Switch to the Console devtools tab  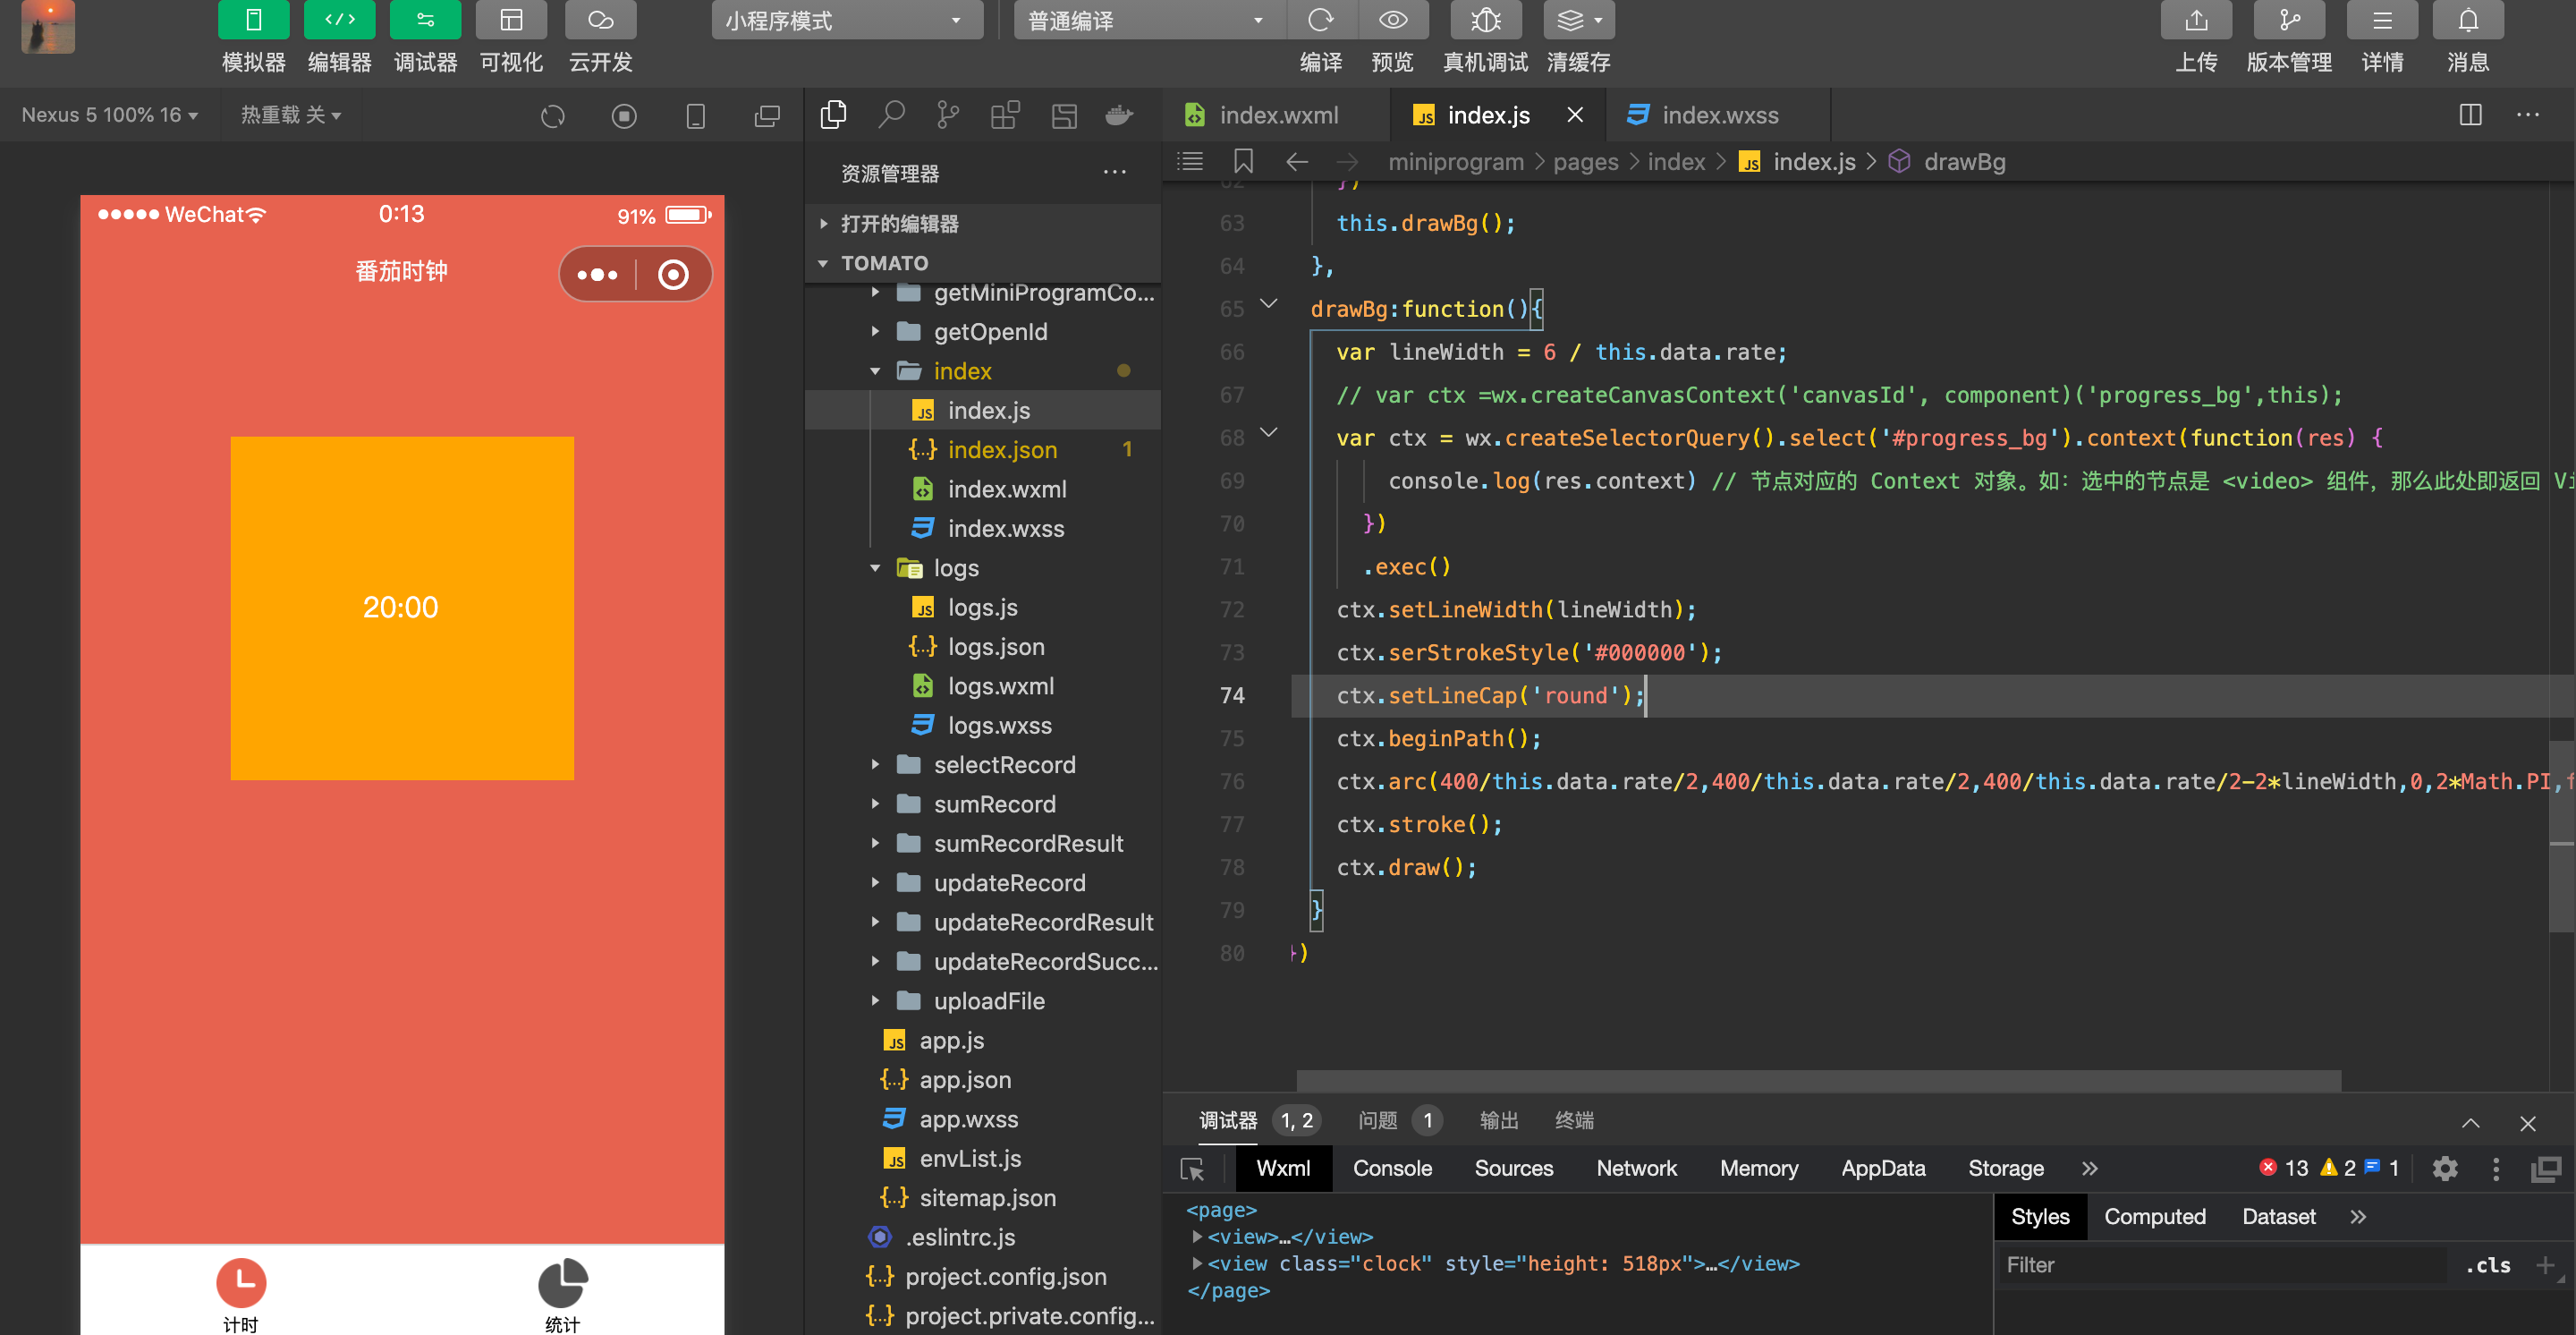[1391, 1169]
